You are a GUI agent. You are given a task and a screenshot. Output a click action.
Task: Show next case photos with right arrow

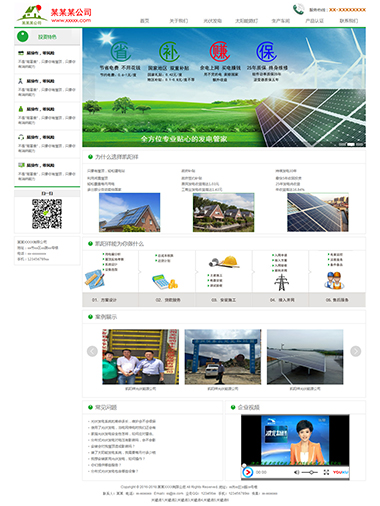pos(356,351)
